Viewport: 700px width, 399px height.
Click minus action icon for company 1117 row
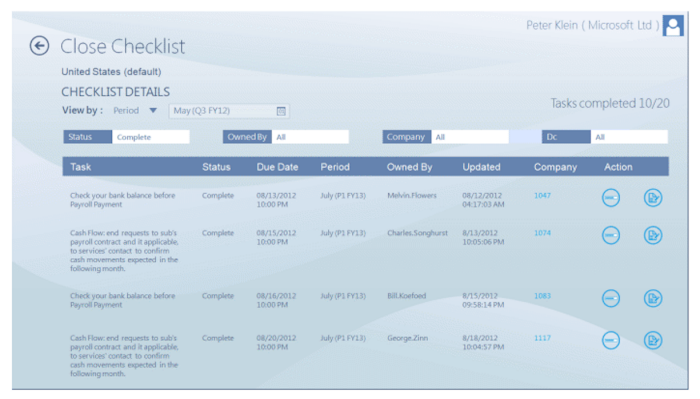(611, 340)
